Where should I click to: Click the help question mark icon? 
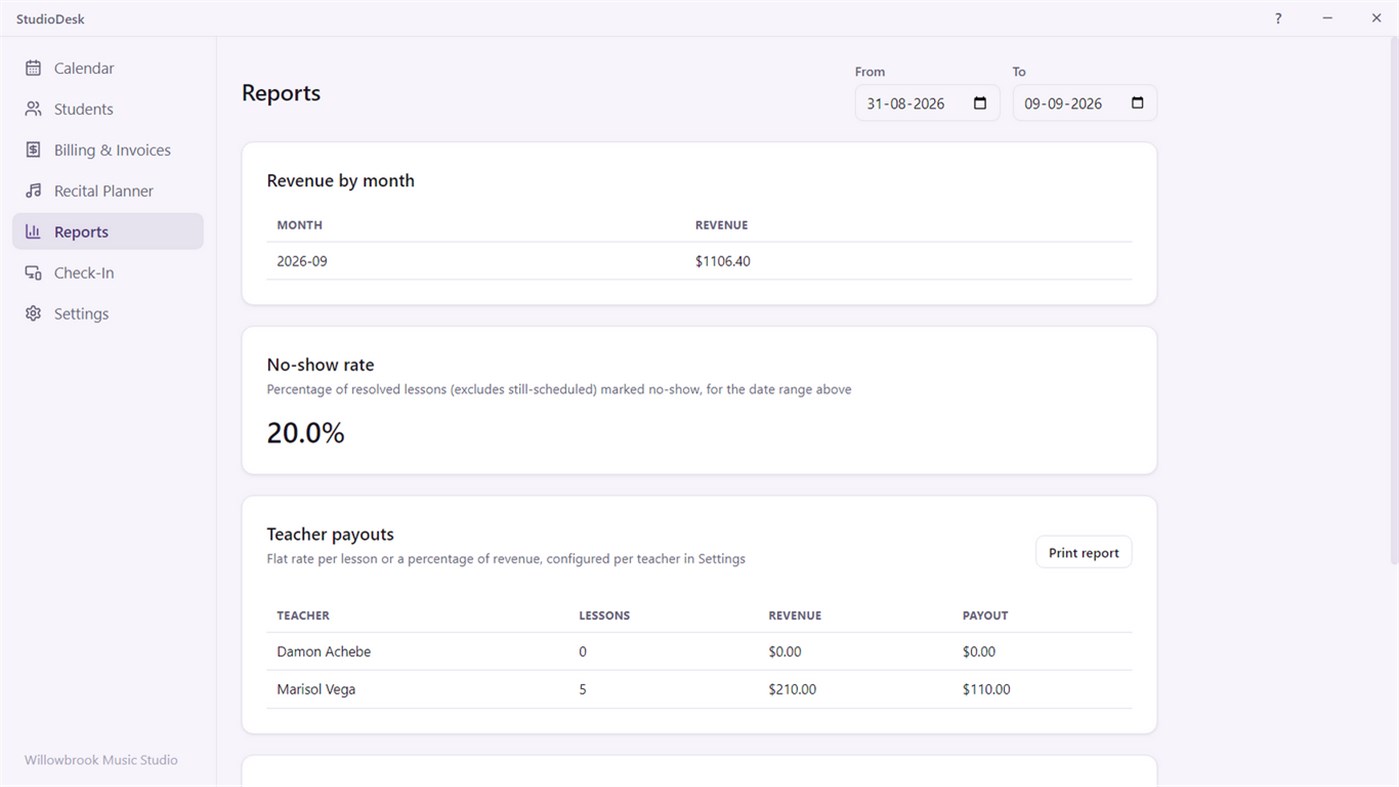tap(1278, 19)
